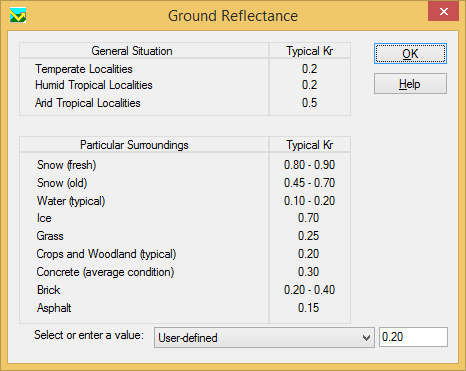Viewport: 466px width, 371px height.
Task: Click Kr value 0.2 for Temperate Localities
Action: 309,69
